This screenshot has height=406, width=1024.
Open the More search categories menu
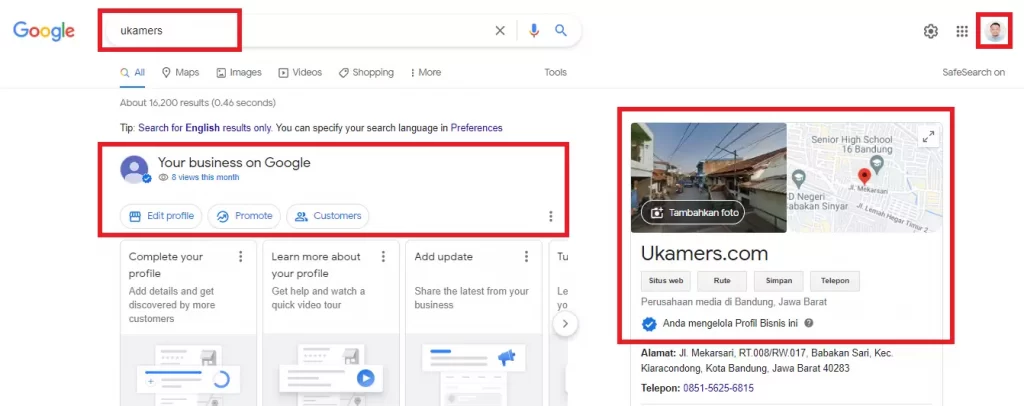[x=426, y=72]
